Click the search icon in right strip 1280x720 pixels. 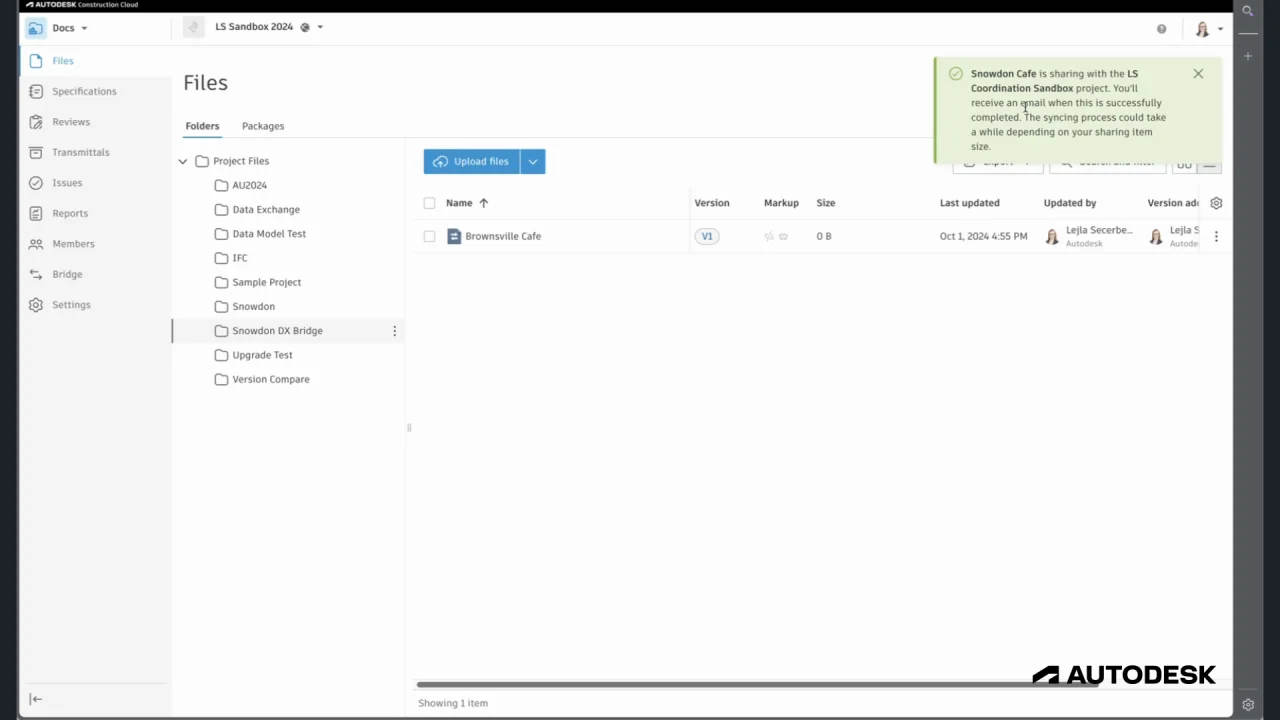tap(1248, 11)
